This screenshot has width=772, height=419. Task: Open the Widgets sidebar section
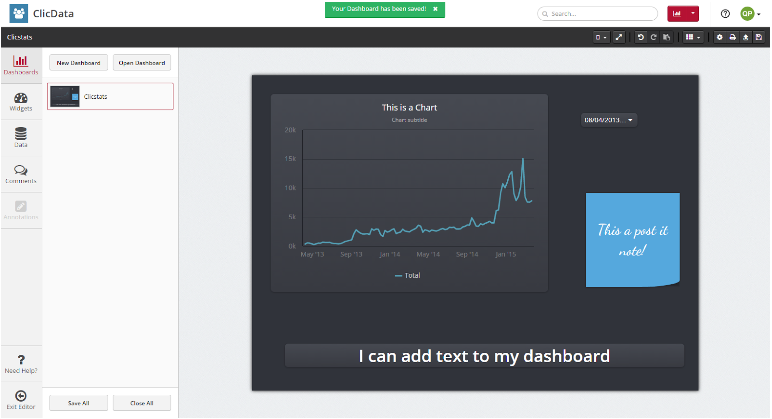point(21,102)
